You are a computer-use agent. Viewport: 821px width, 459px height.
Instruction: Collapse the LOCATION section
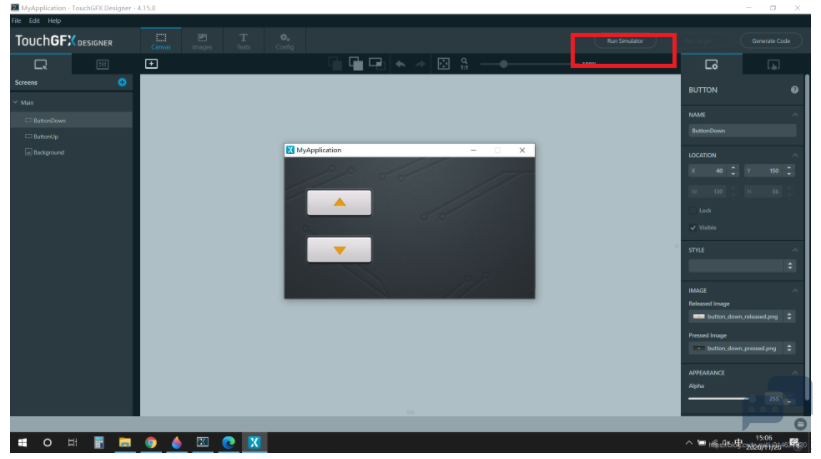click(x=795, y=155)
